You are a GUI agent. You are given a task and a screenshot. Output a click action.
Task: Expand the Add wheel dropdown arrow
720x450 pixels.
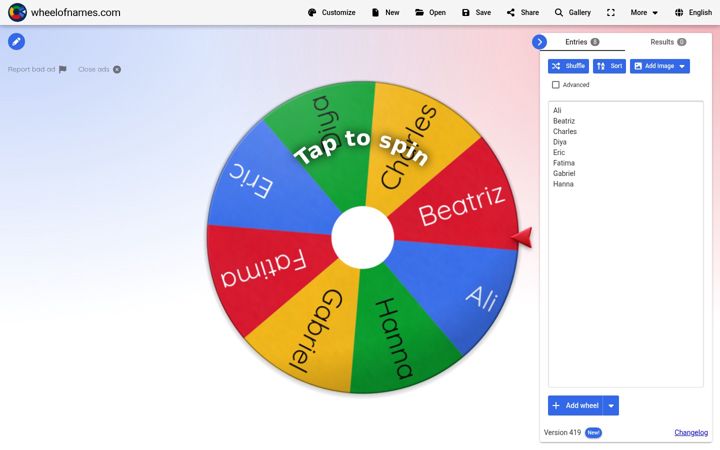point(611,405)
